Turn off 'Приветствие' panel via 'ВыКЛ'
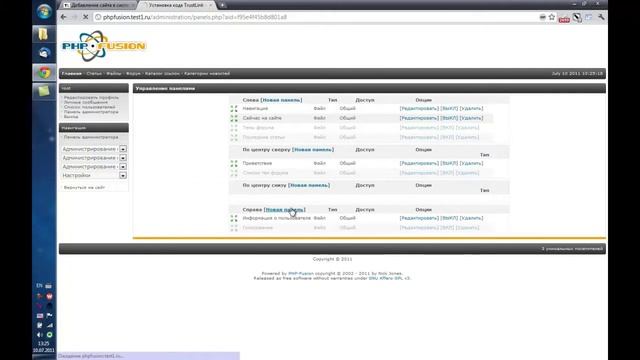This screenshot has width=640, height=360. (x=449, y=163)
